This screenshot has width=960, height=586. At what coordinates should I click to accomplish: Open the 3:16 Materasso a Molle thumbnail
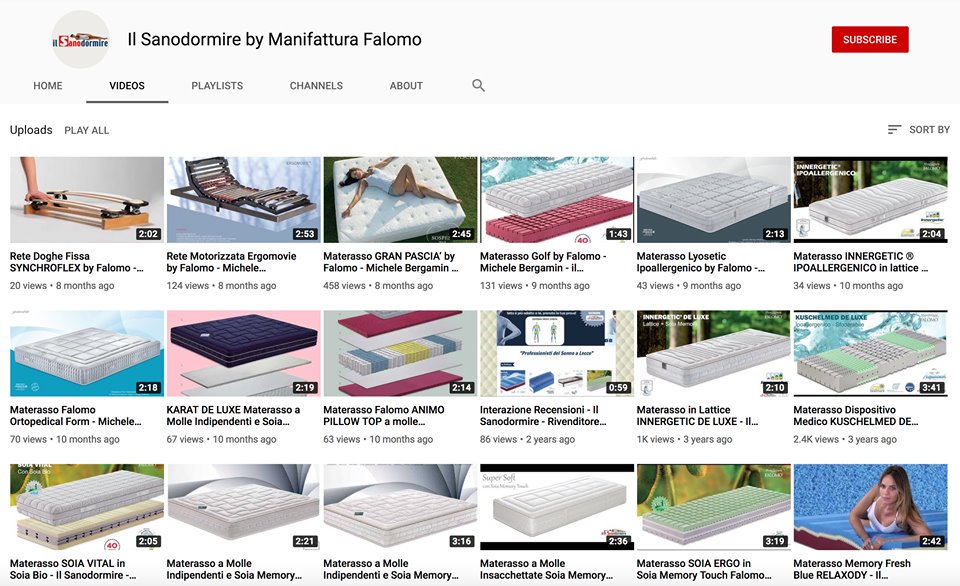click(x=400, y=507)
